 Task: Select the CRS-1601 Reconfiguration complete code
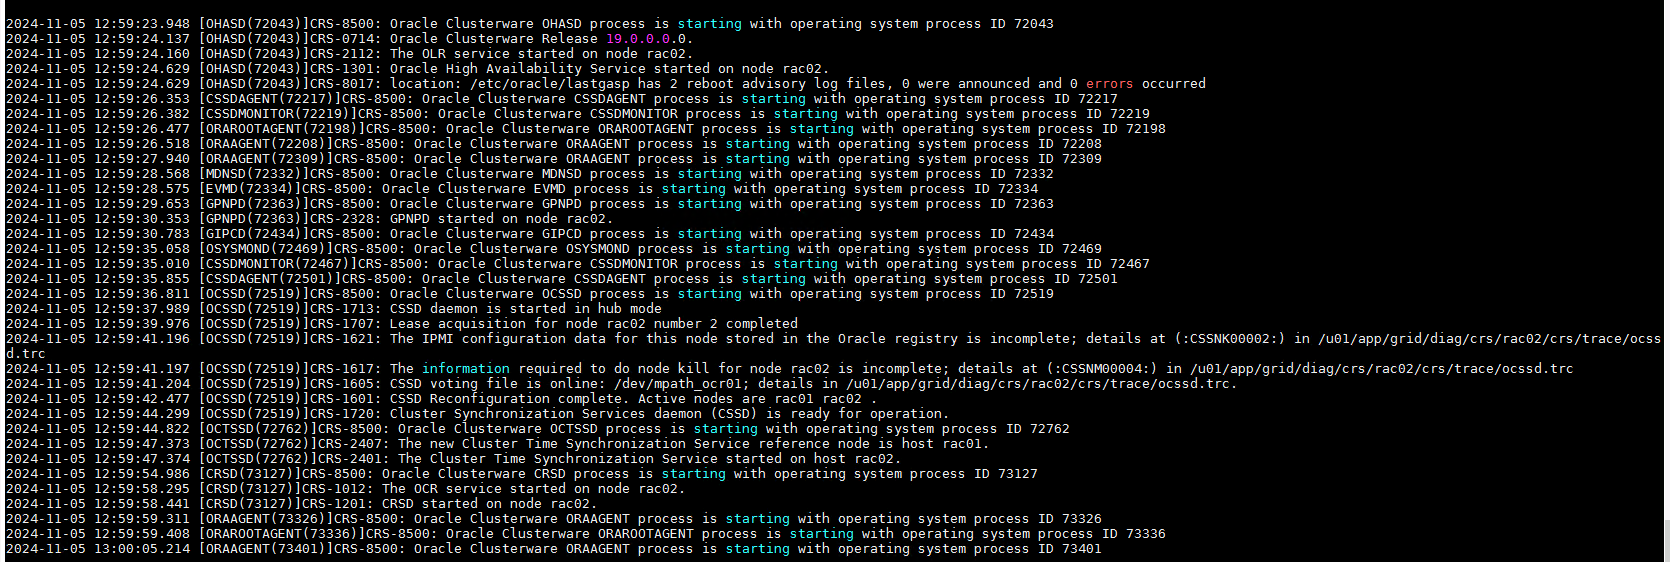pos(342,399)
